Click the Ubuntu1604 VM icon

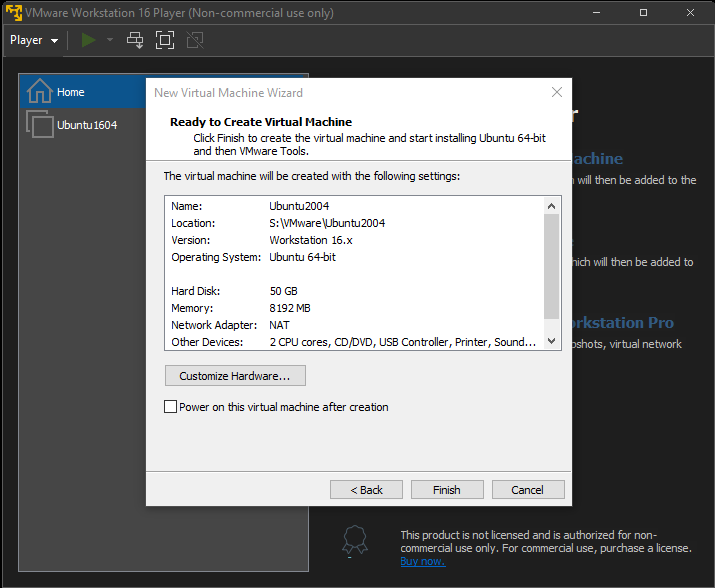[x=40, y=124]
